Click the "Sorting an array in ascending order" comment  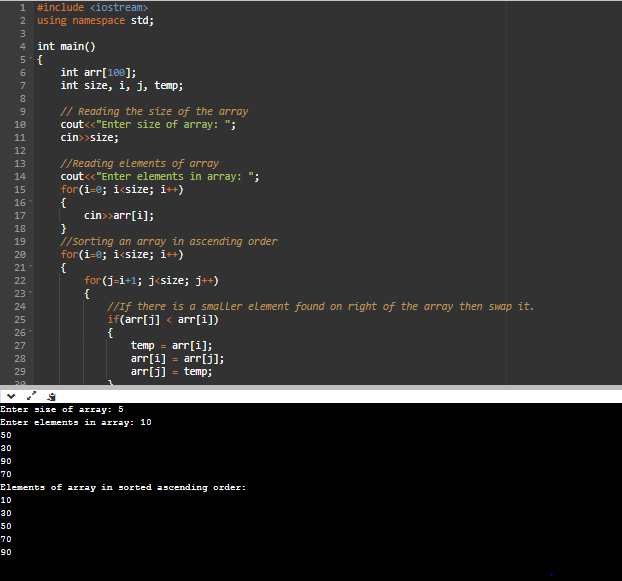168,242
